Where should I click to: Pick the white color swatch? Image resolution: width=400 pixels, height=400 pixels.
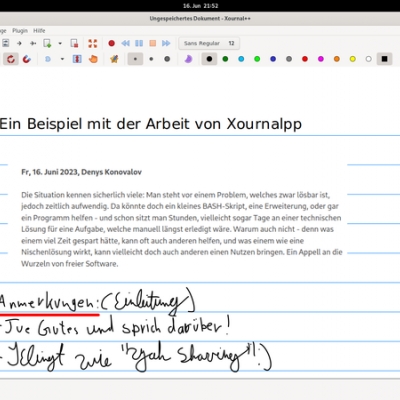368,59
